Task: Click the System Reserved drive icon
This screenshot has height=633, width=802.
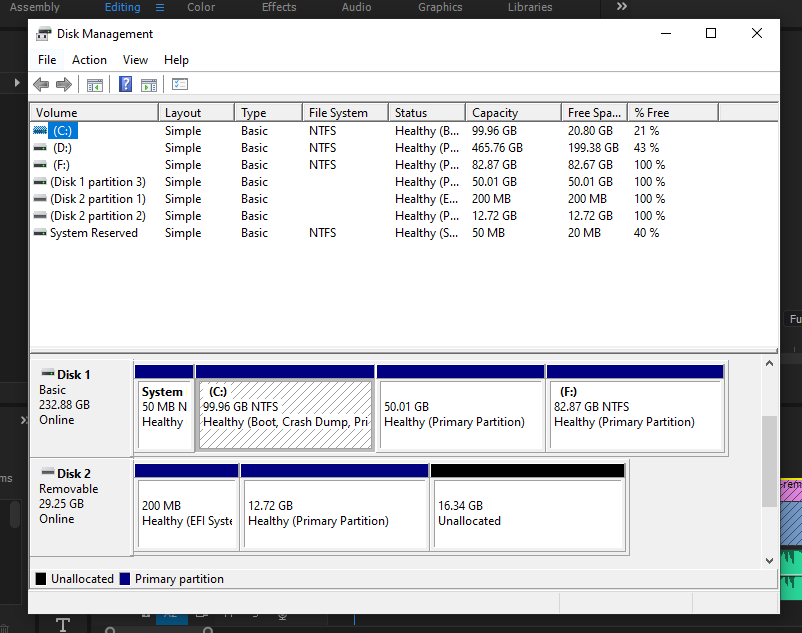Action: coord(40,233)
